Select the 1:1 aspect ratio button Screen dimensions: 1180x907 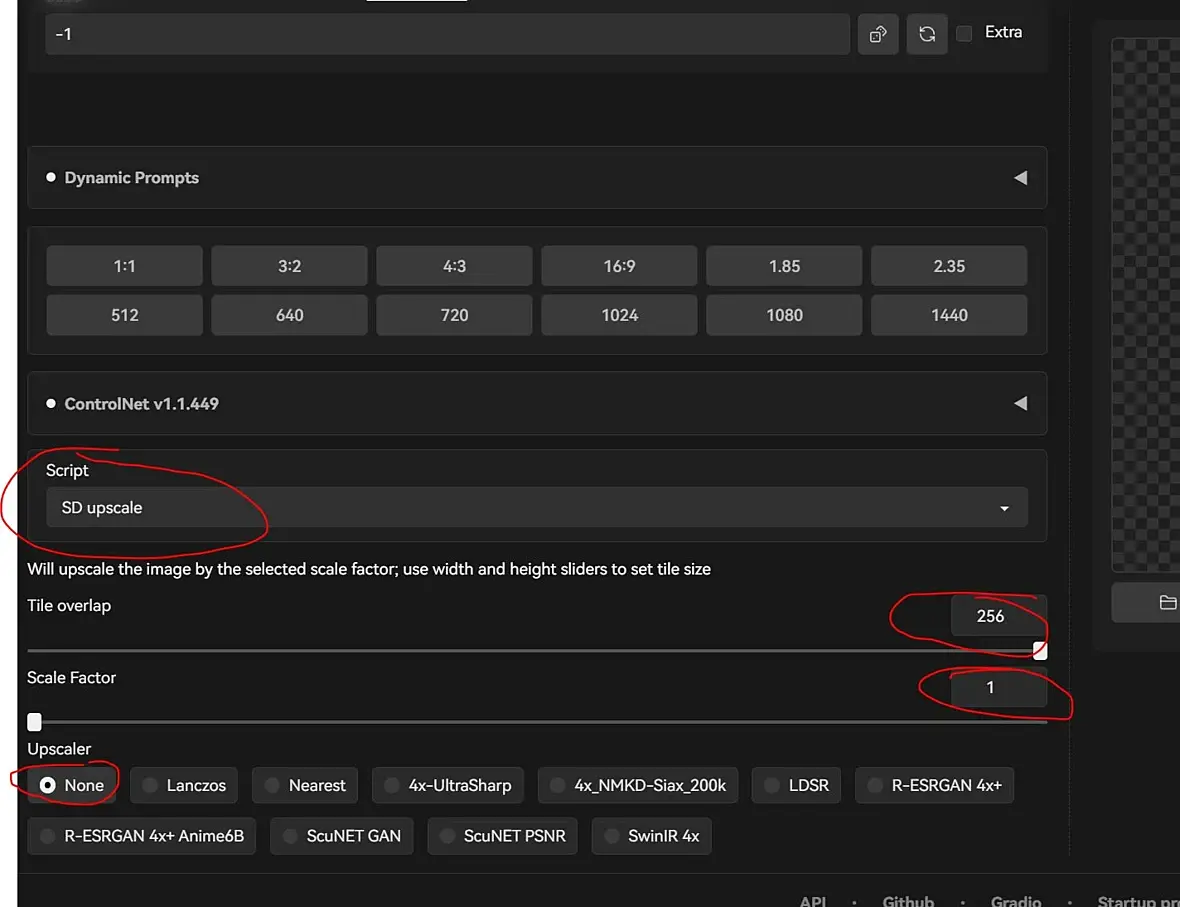point(124,266)
